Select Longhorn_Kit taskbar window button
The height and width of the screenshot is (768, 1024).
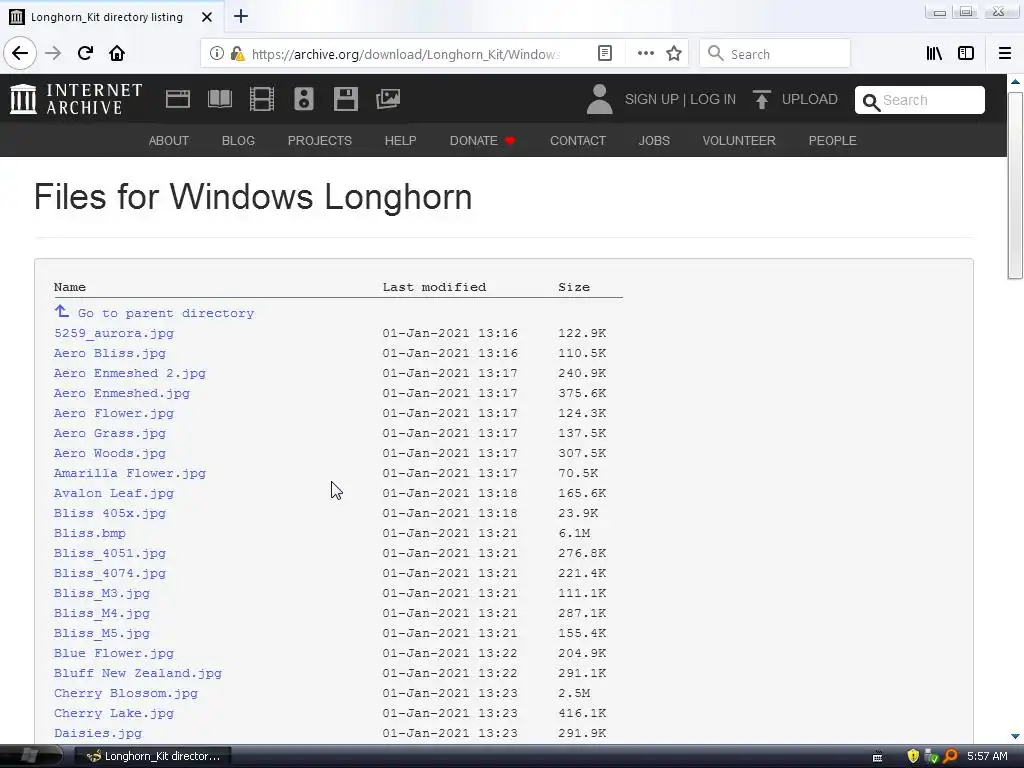(x=152, y=756)
